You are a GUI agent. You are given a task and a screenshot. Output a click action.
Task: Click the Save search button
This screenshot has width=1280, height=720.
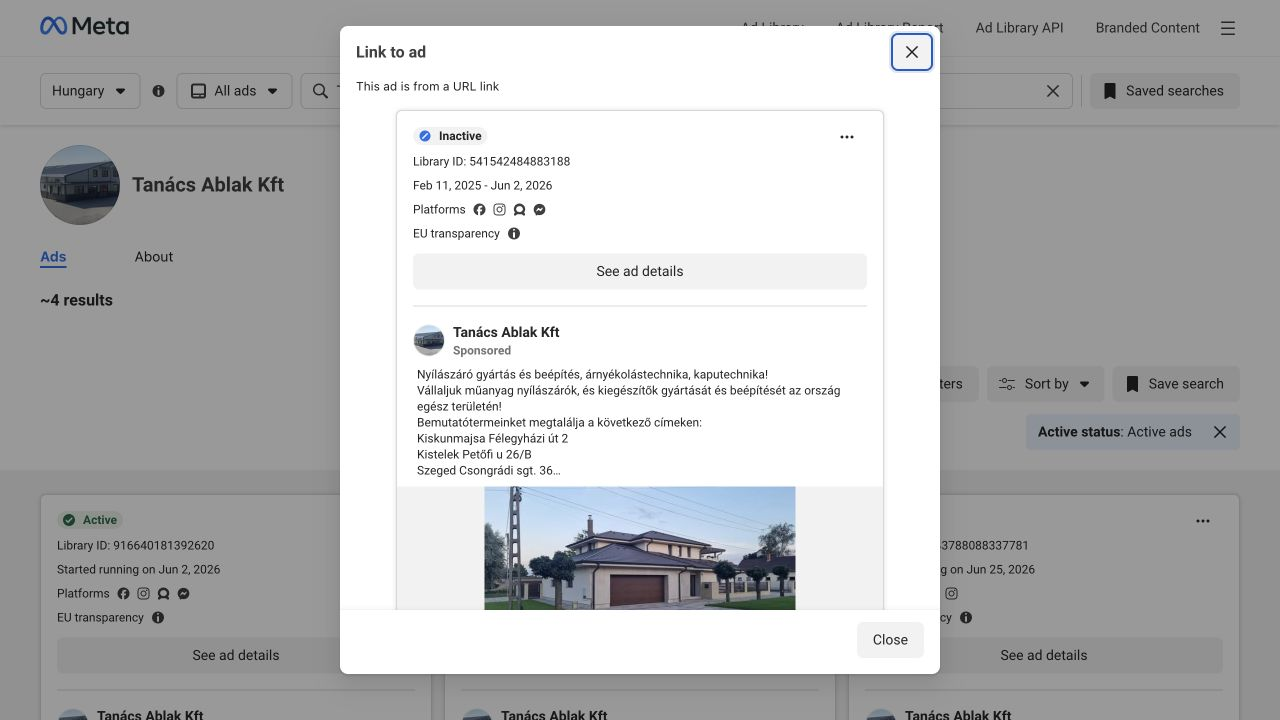tap(1176, 384)
